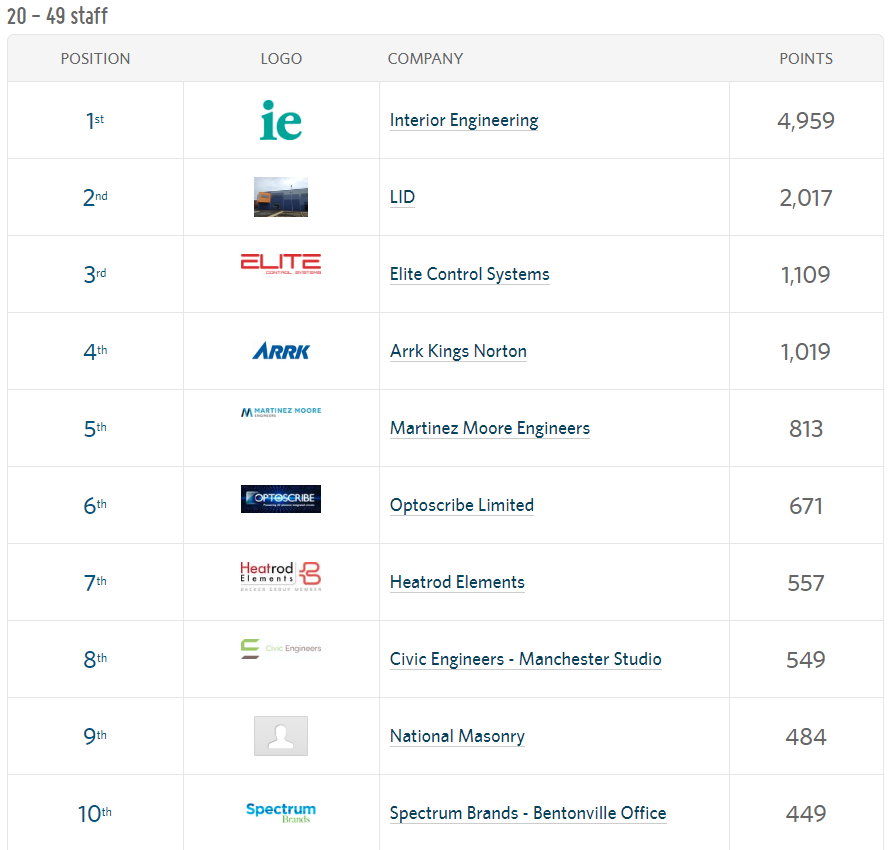
Task: Click the 449 points value
Action: pos(806,814)
